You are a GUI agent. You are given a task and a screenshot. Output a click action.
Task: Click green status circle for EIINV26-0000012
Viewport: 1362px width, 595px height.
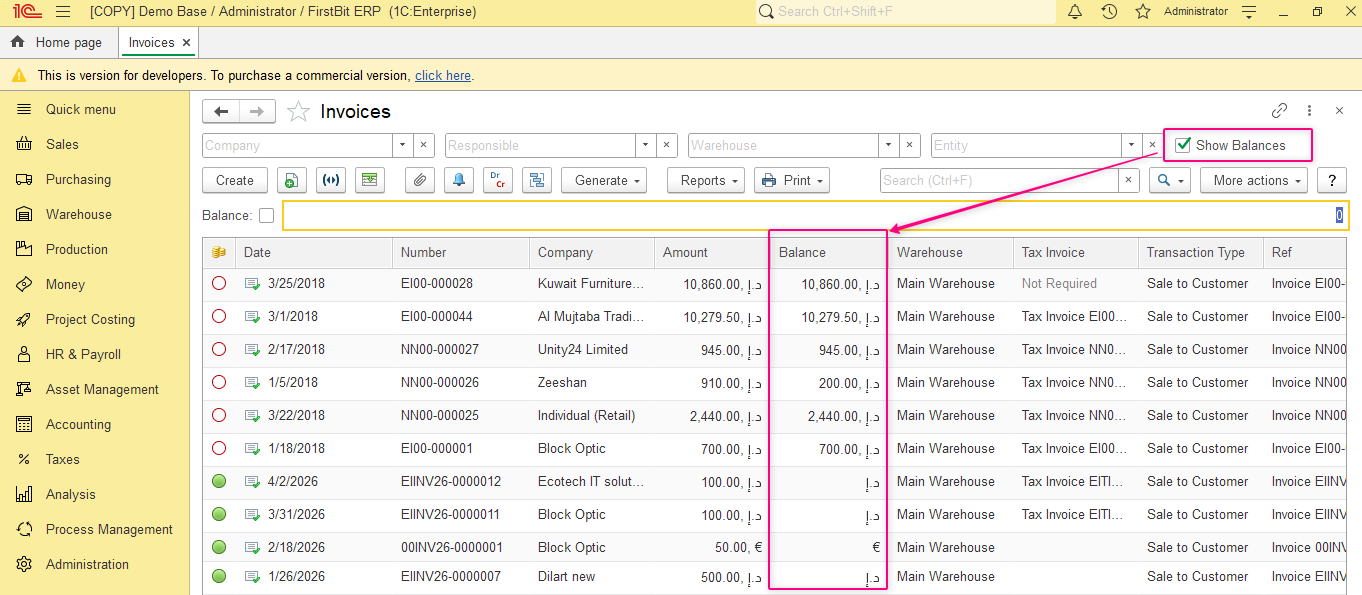pos(219,481)
